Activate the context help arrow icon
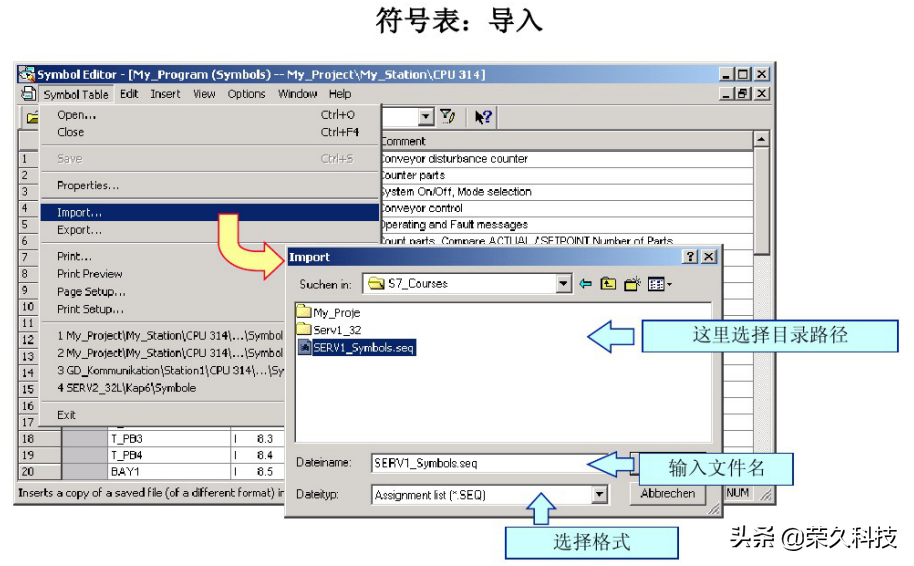914x566 pixels. pyautogui.click(x=483, y=117)
